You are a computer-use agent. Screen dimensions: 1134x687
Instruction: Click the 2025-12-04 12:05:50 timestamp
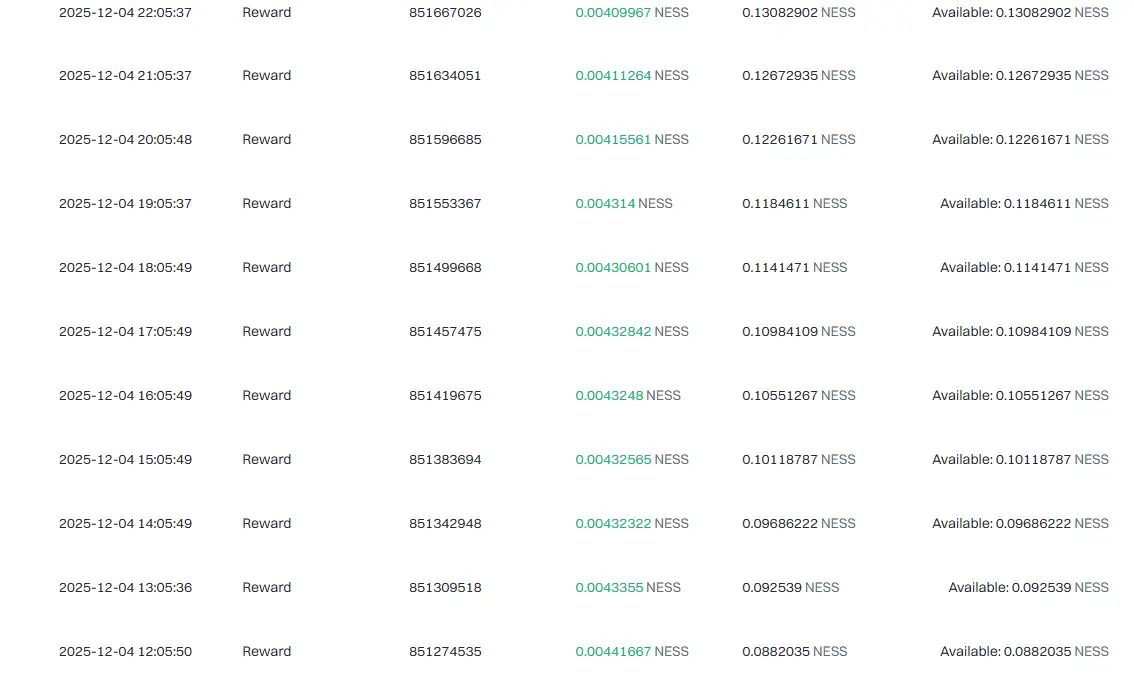[125, 652]
